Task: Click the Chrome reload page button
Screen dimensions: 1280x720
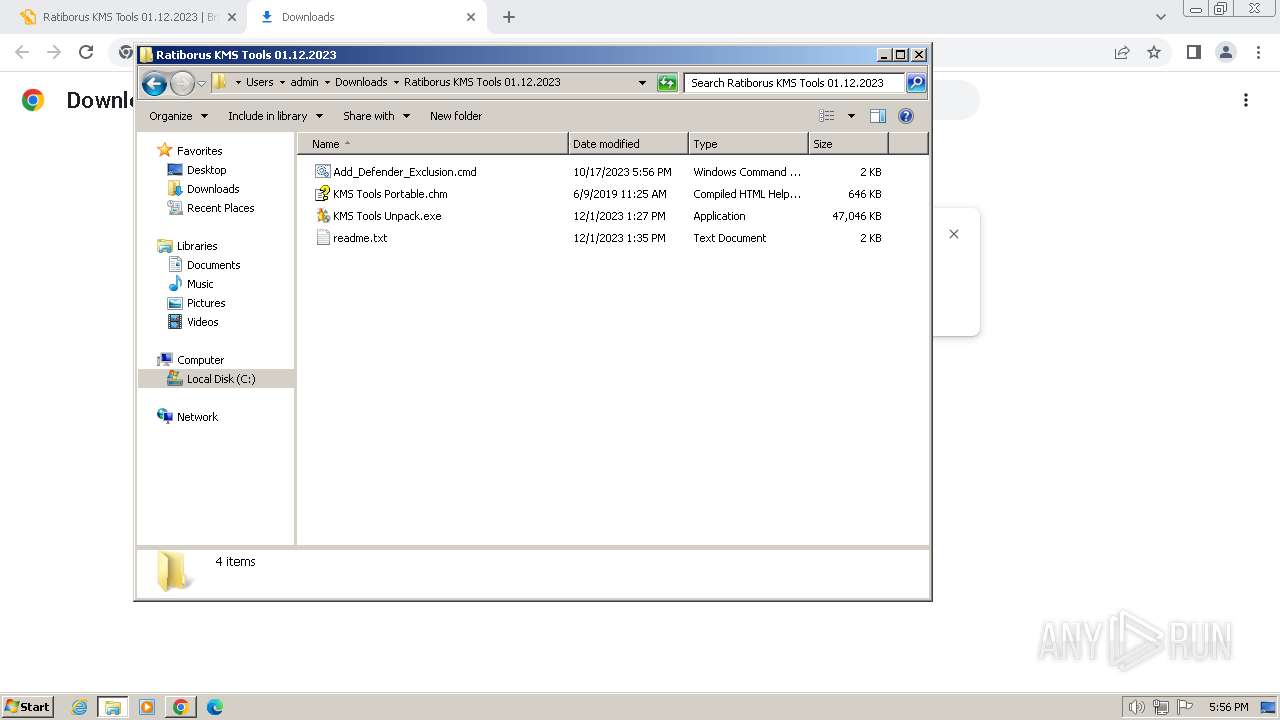Action: (x=86, y=52)
